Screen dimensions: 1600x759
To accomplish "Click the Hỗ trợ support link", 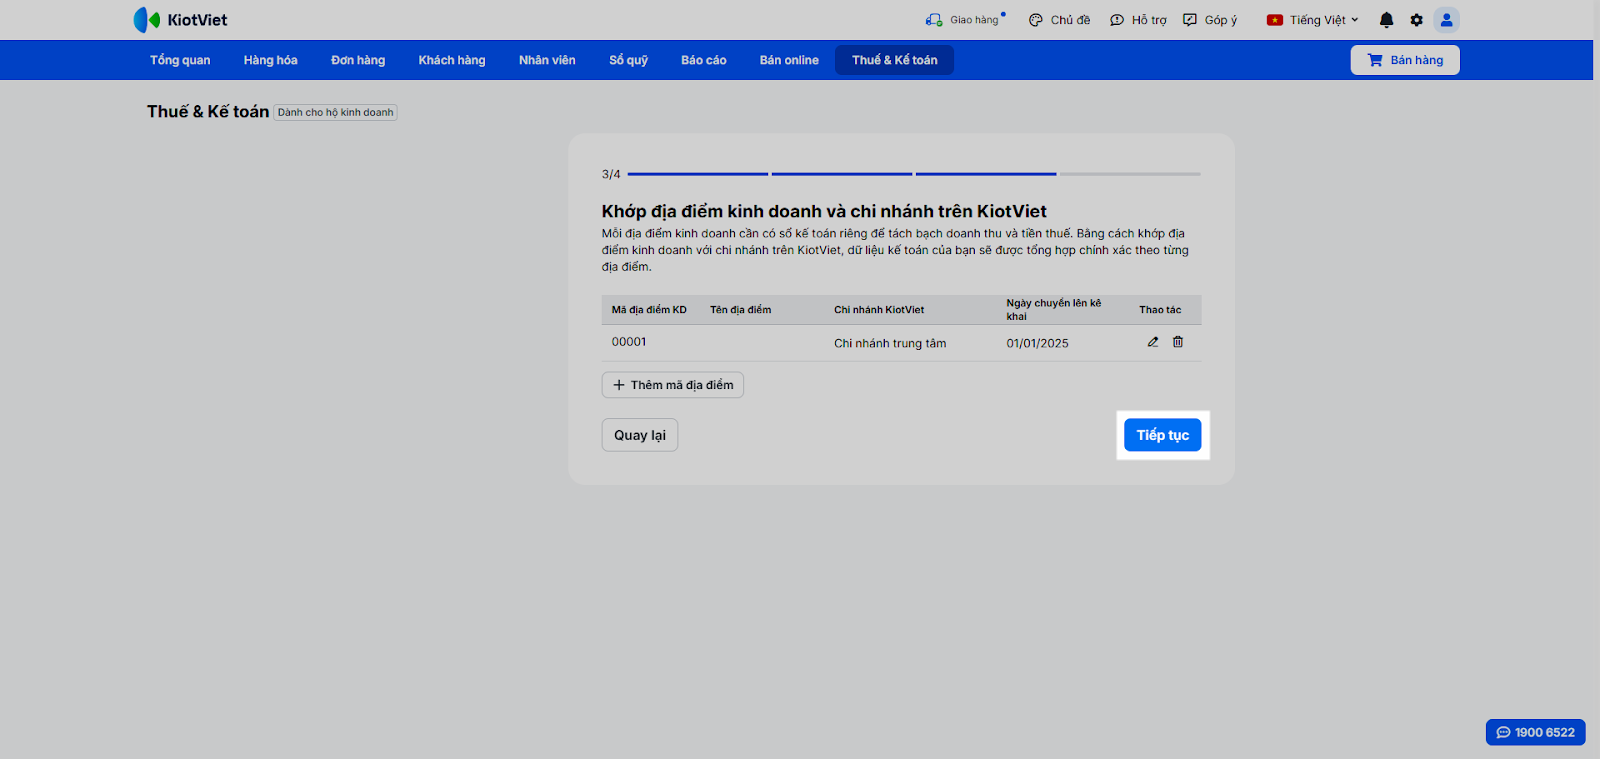I will tap(1149, 20).
